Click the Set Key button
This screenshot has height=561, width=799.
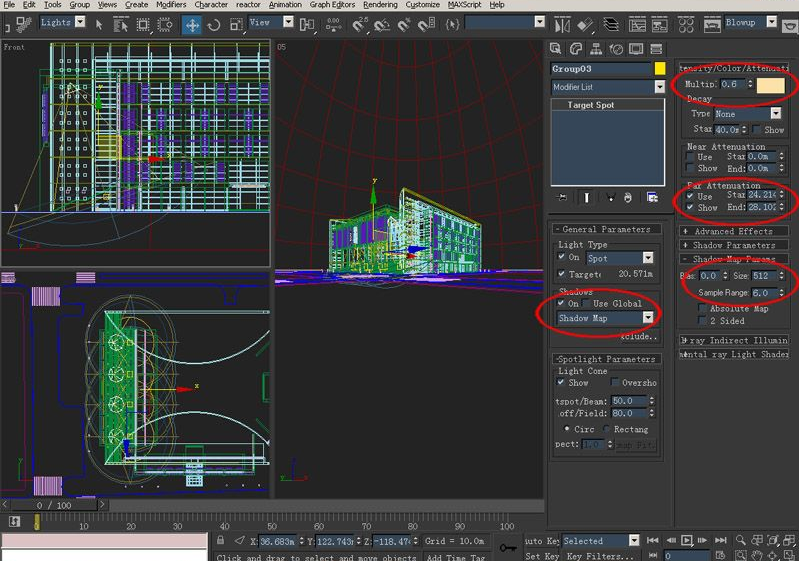pos(542,556)
